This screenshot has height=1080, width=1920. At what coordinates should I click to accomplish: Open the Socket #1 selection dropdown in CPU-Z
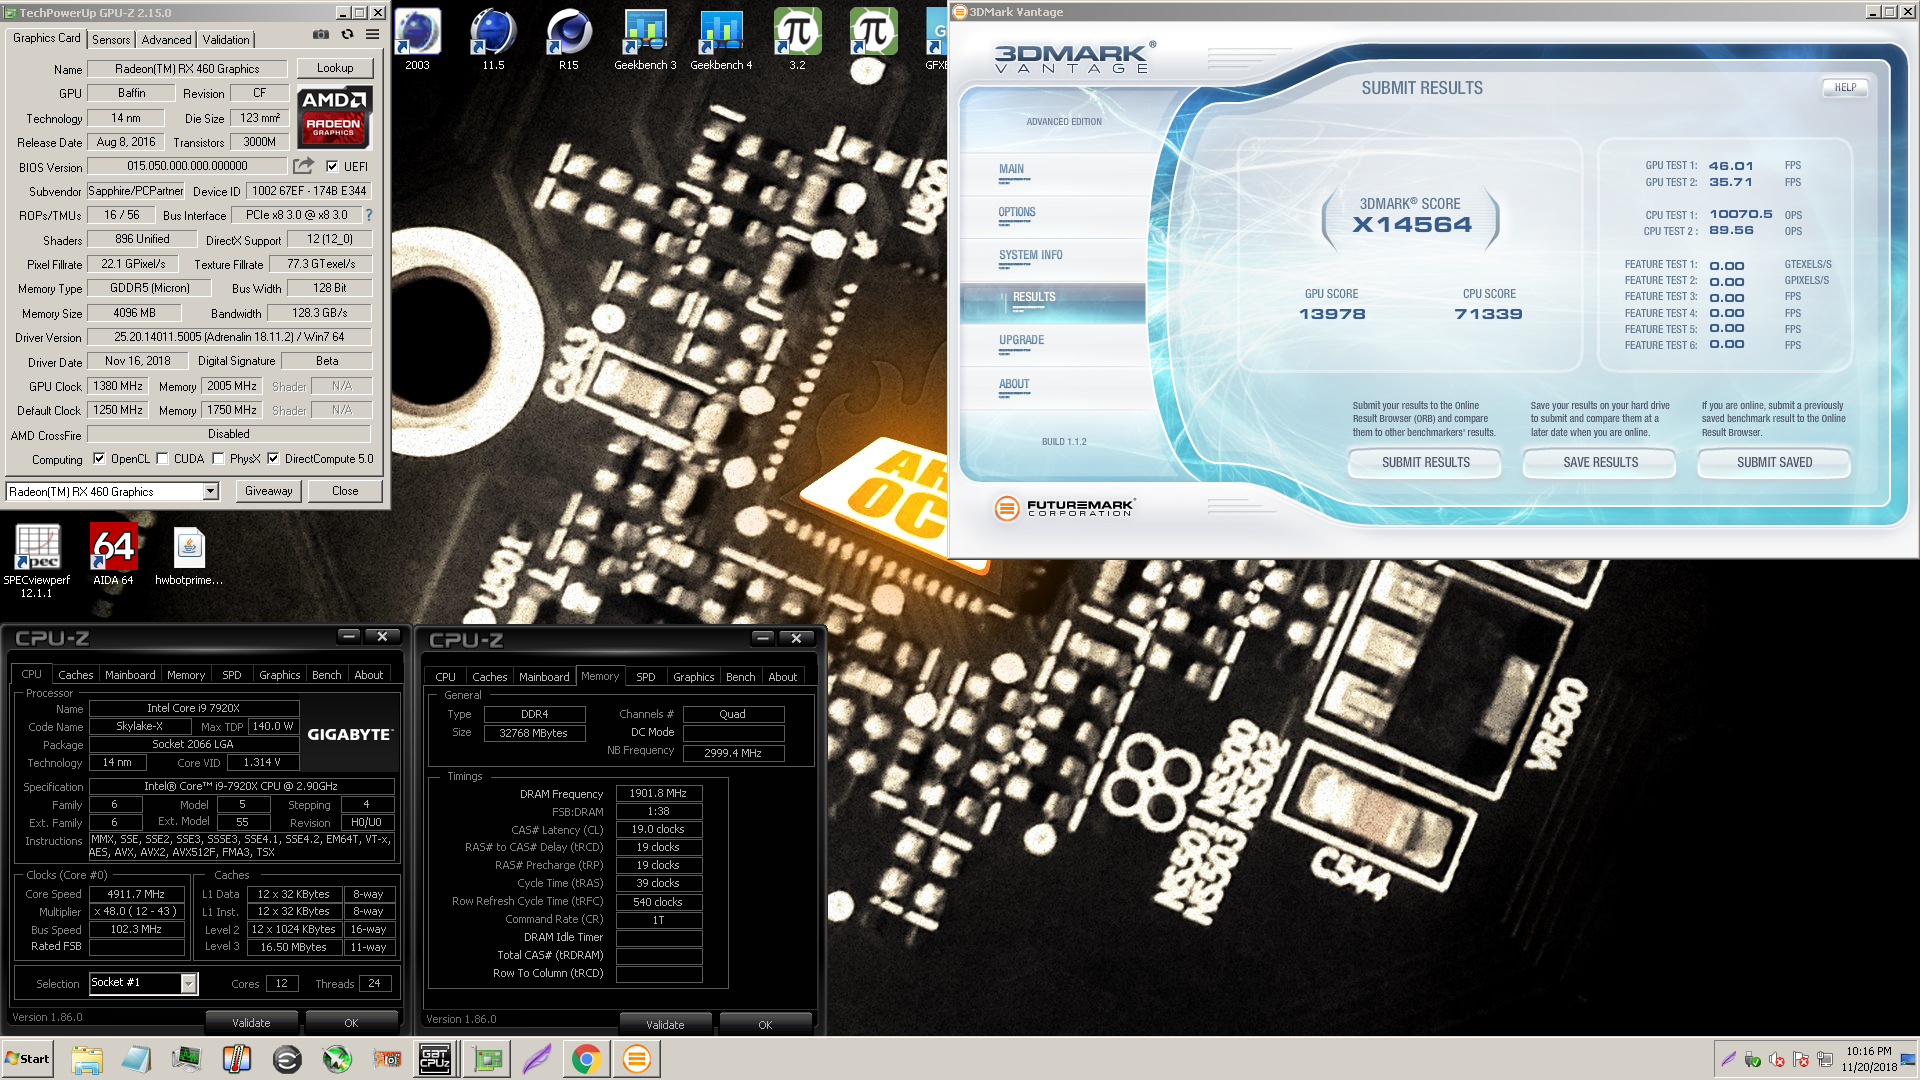coord(188,984)
